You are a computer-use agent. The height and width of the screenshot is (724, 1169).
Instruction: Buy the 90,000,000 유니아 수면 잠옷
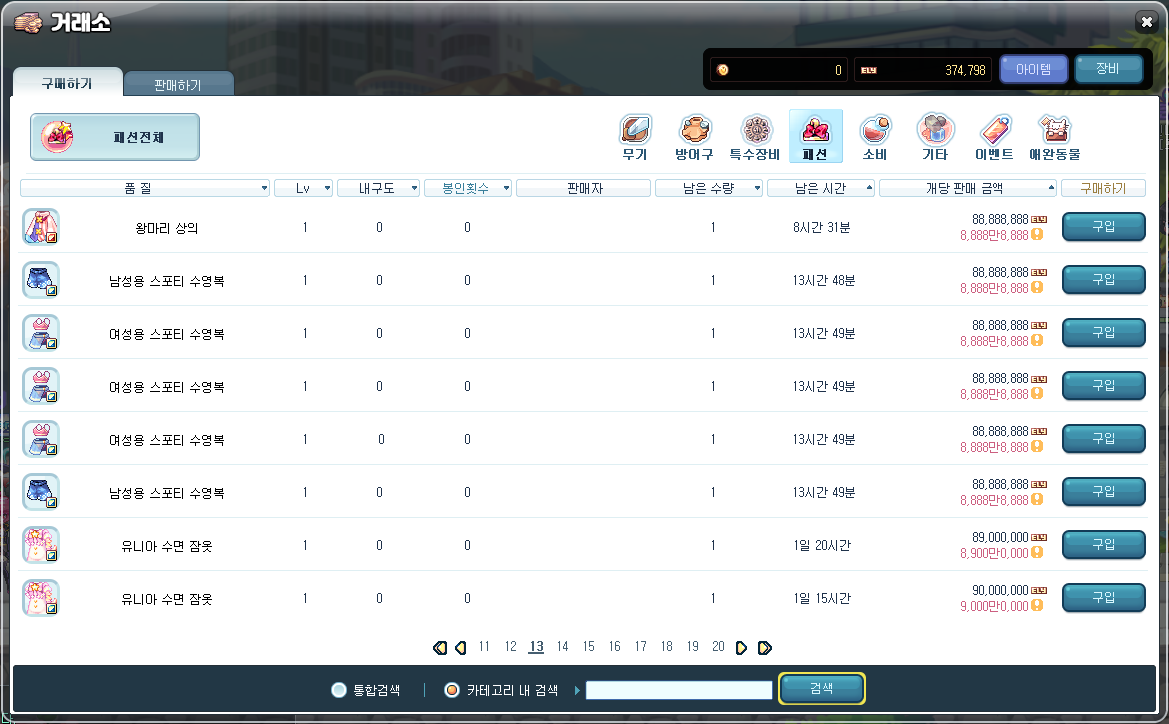(x=1103, y=597)
